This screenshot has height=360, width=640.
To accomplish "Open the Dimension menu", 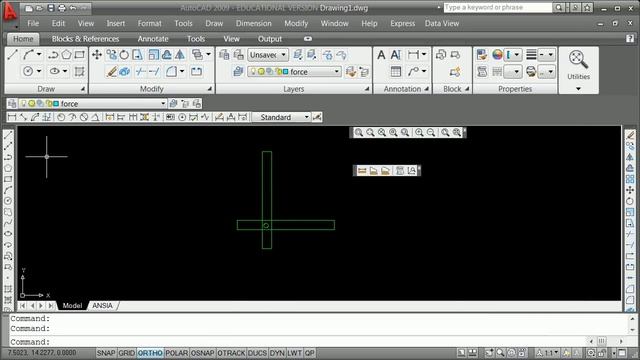I will (x=253, y=24).
